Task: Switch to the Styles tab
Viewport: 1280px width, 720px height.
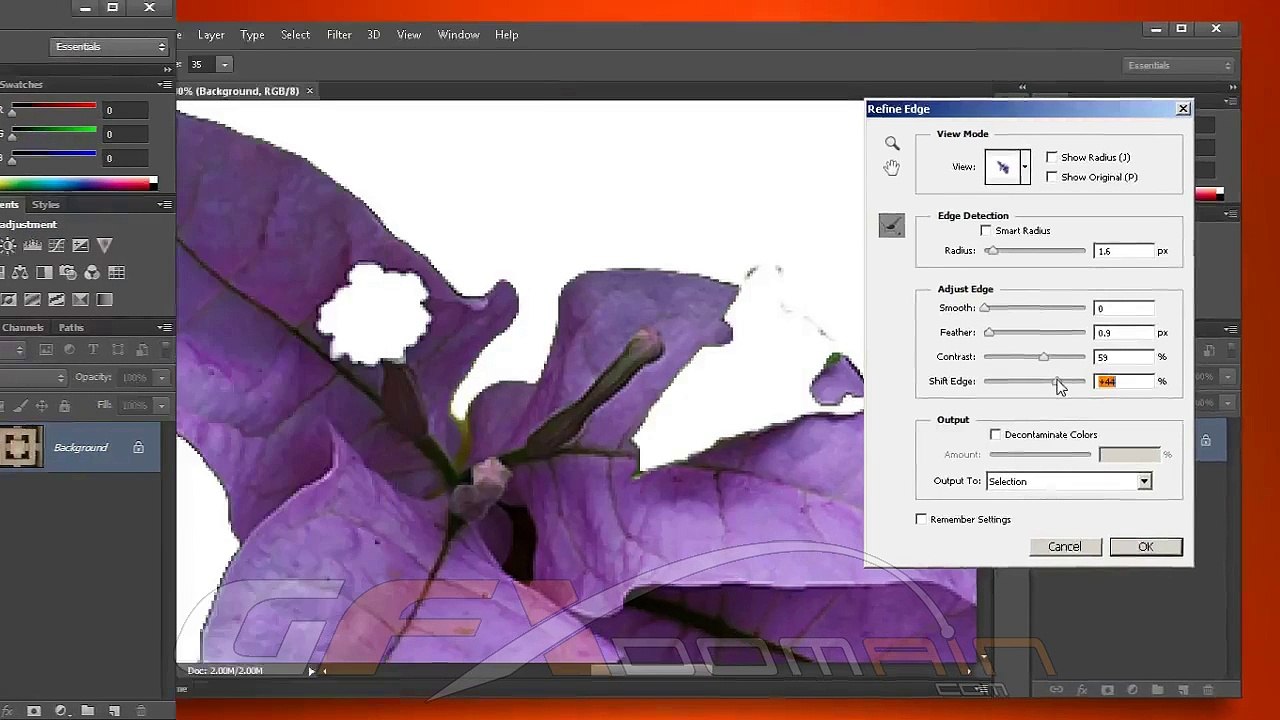Action: tap(45, 205)
